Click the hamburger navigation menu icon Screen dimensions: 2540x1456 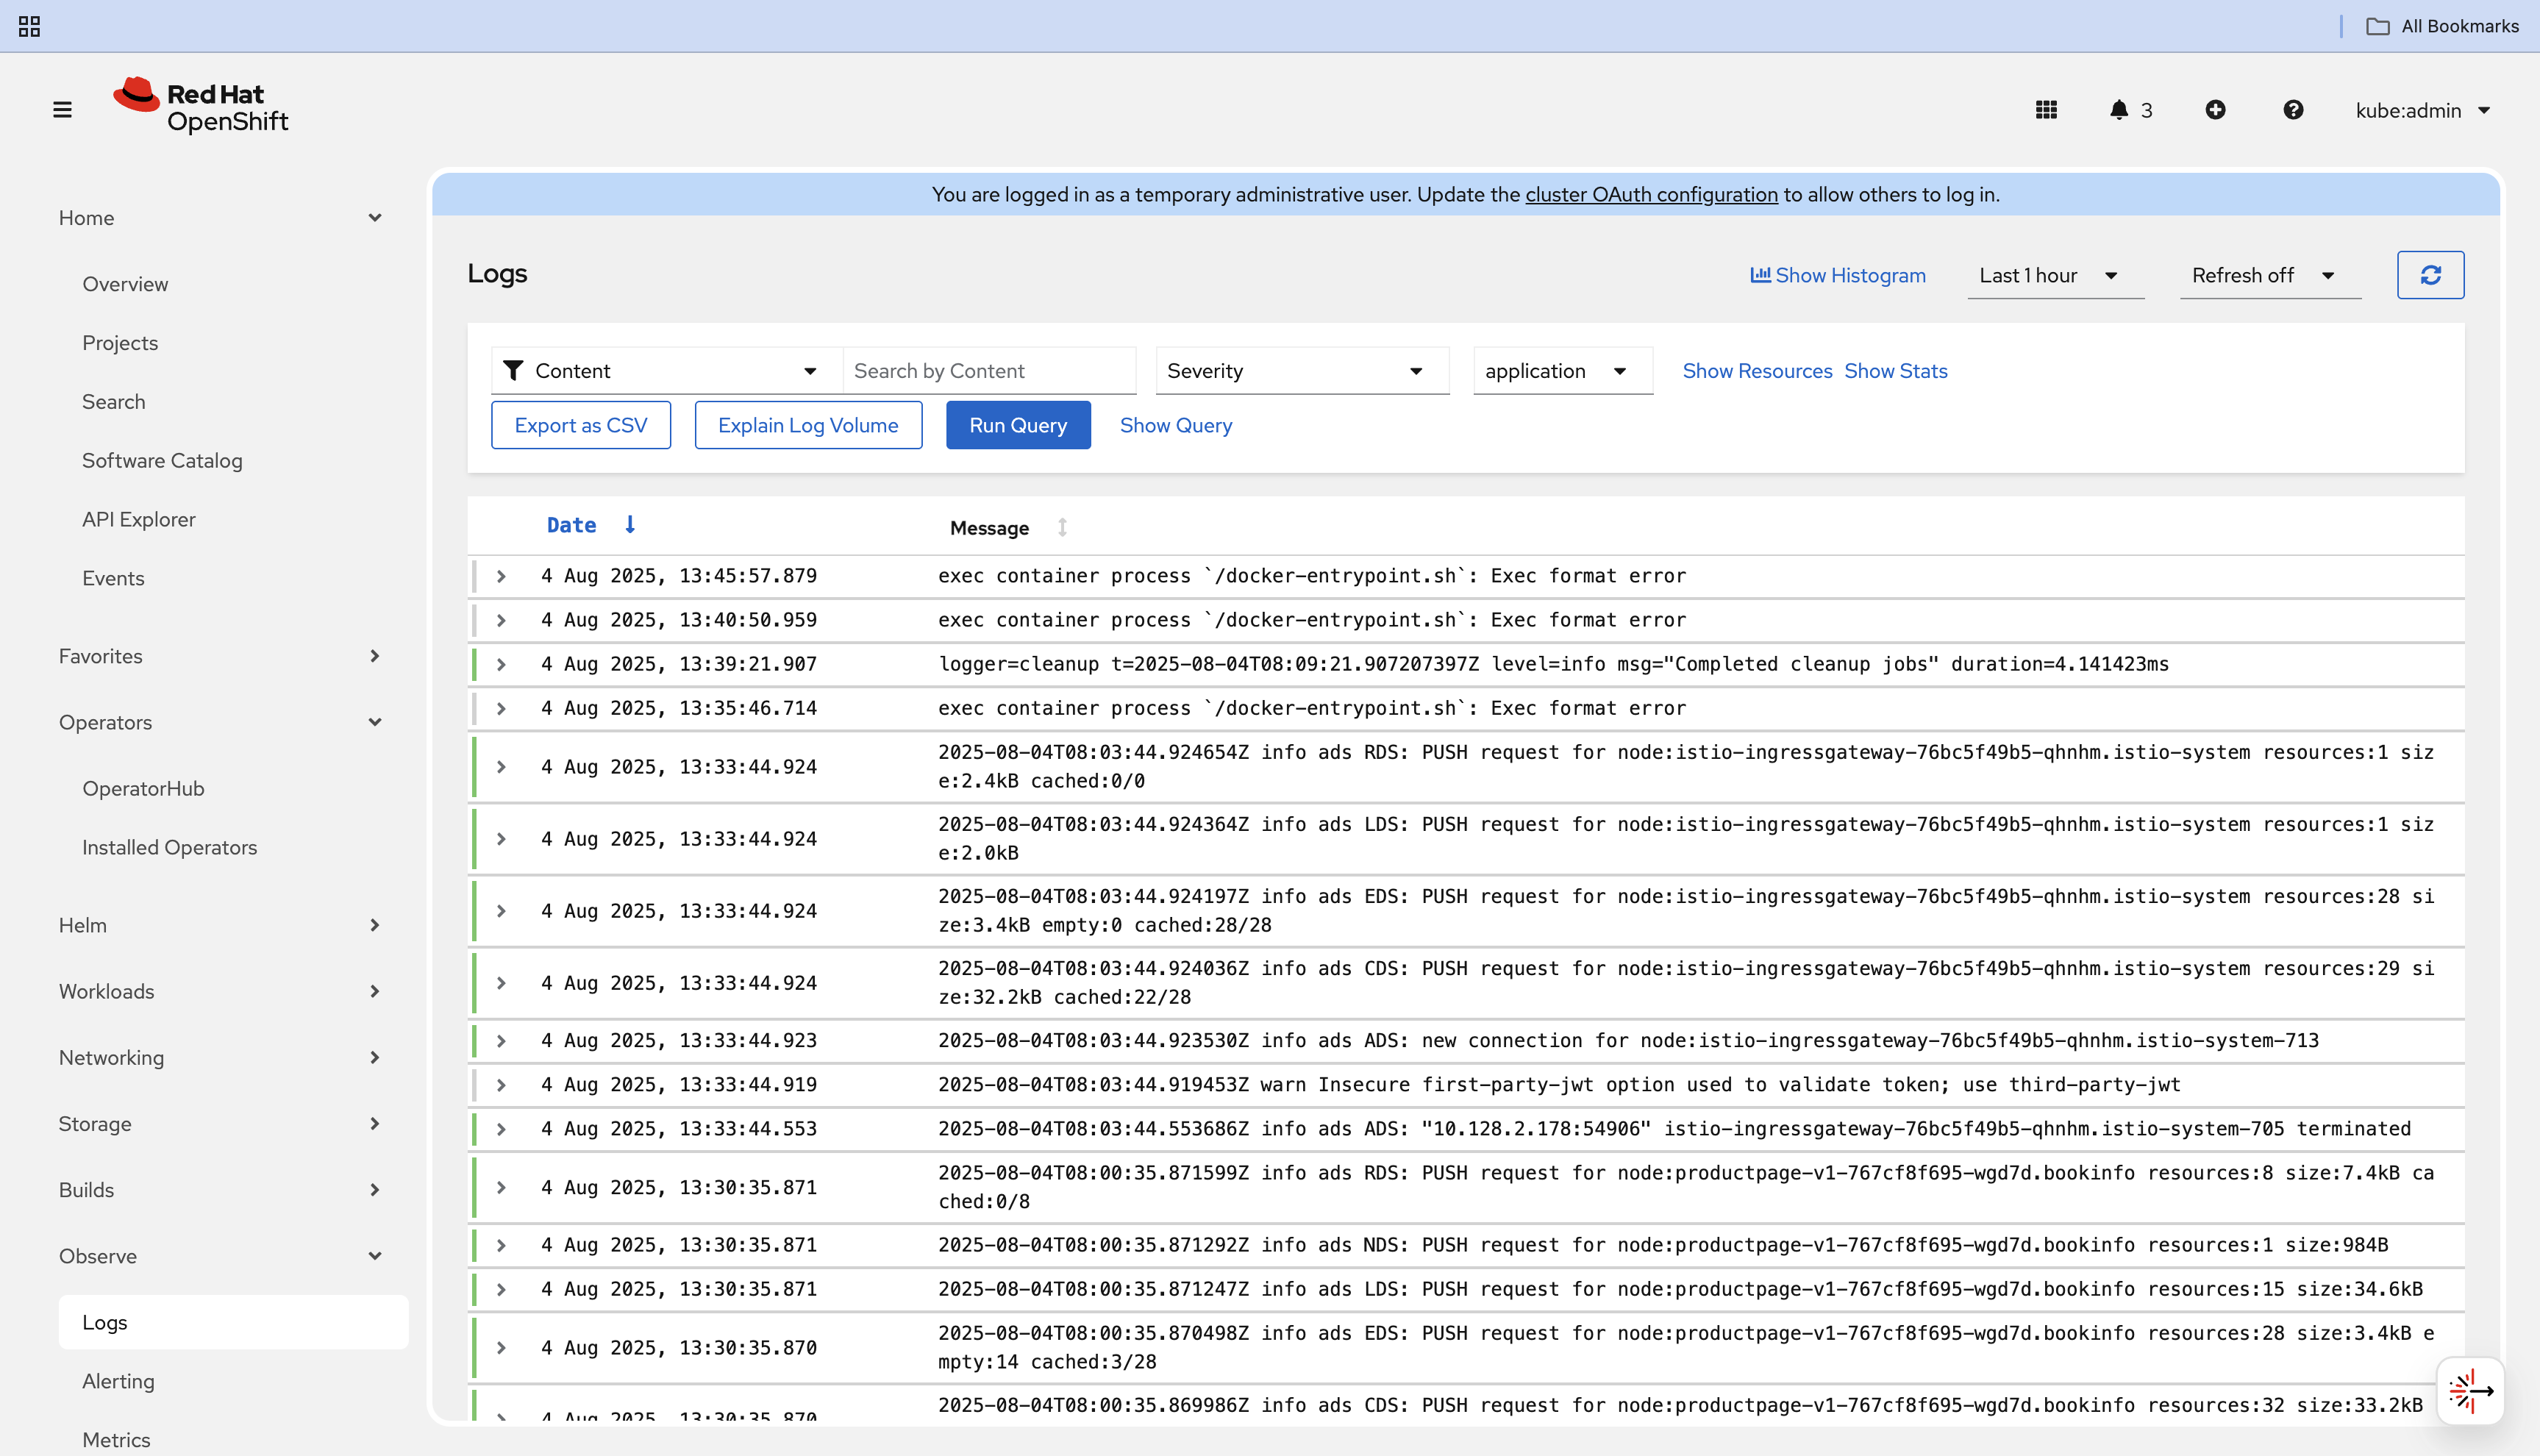click(62, 110)
